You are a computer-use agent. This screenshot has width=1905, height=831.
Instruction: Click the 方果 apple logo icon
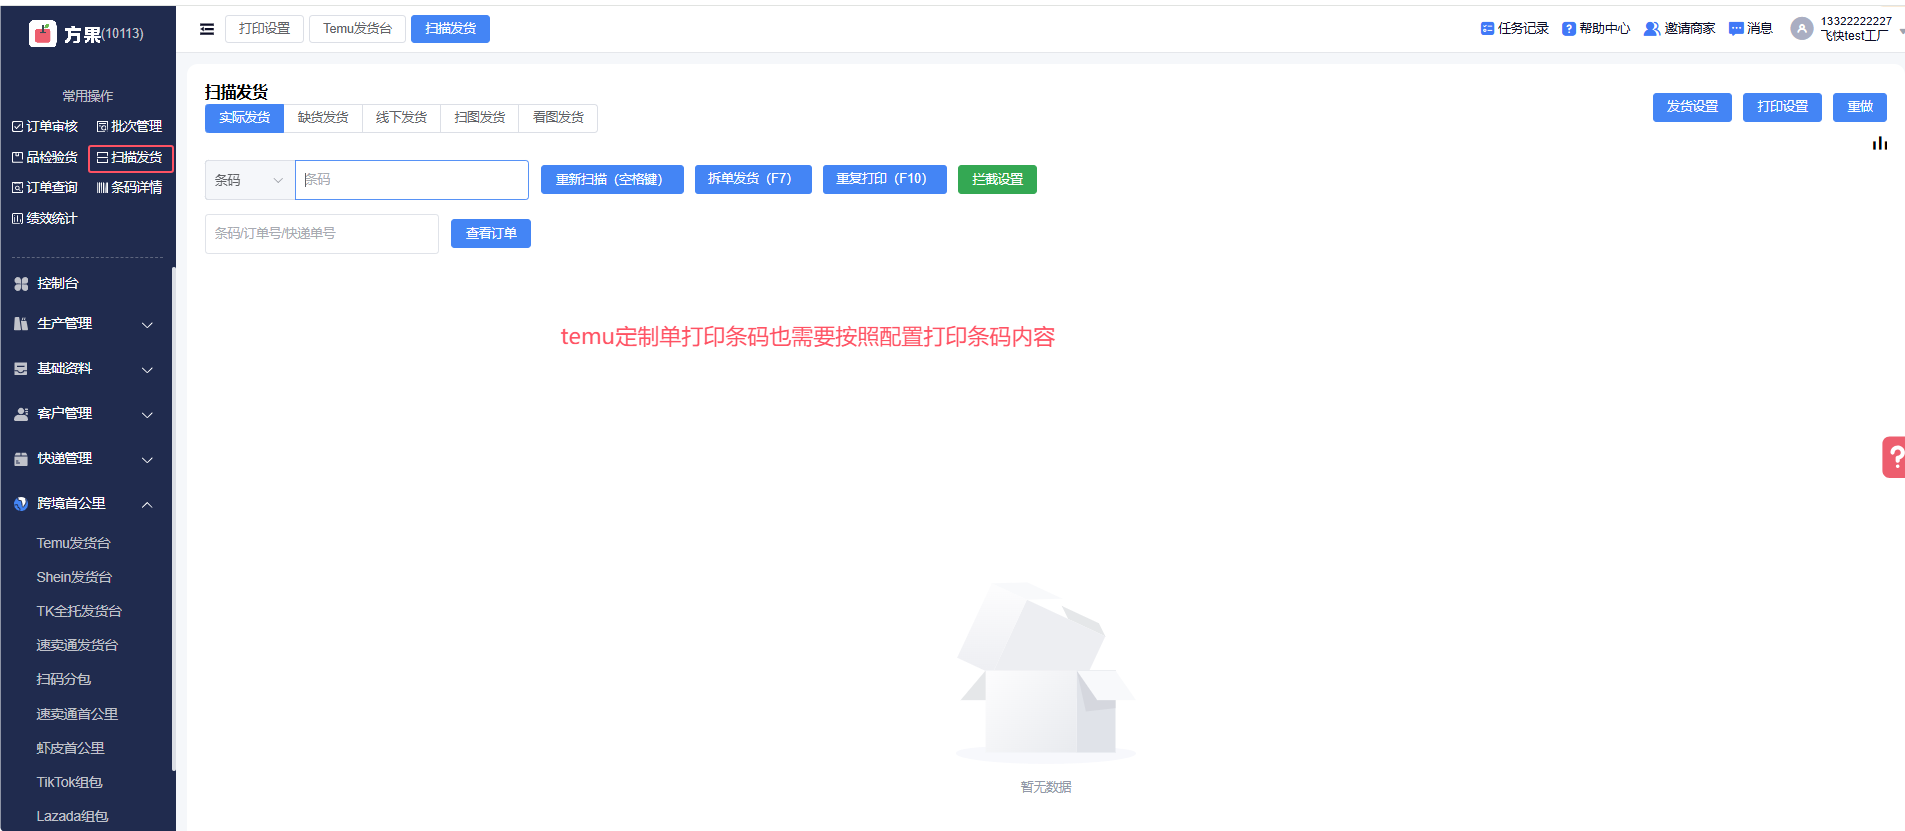(x=42, y=34)
